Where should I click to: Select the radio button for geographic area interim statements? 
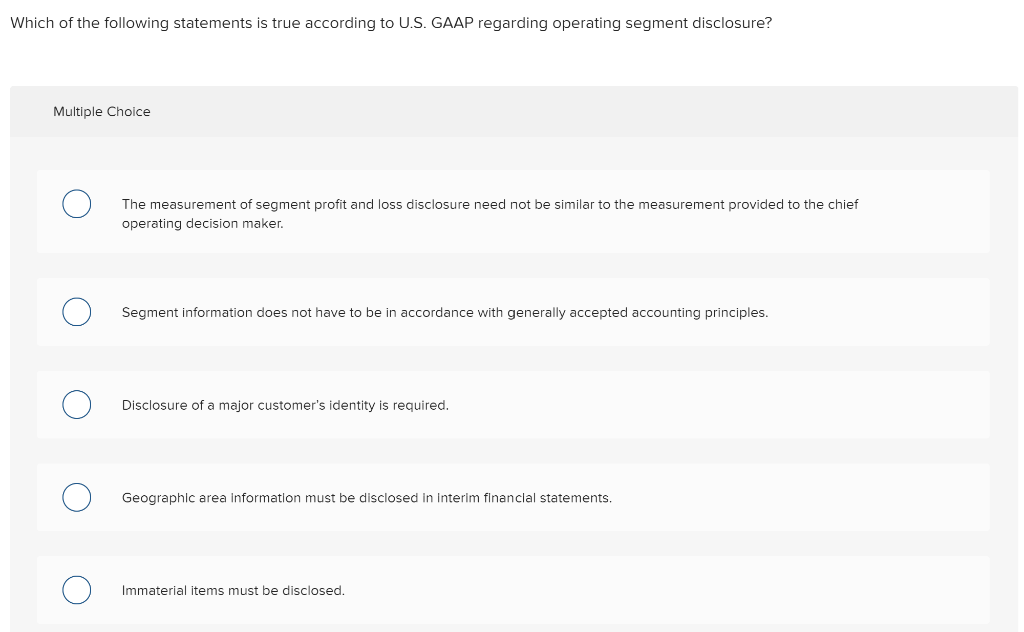(77, 497)
